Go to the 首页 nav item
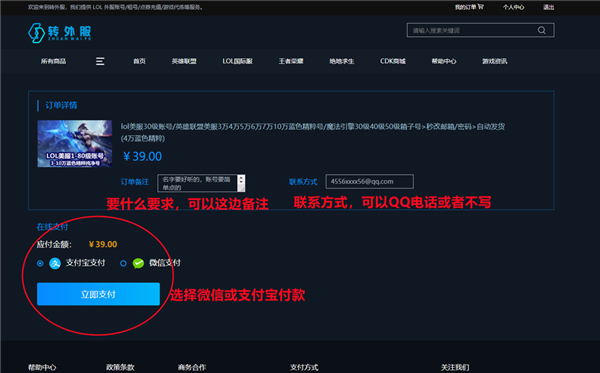 (x=139, y=61)
